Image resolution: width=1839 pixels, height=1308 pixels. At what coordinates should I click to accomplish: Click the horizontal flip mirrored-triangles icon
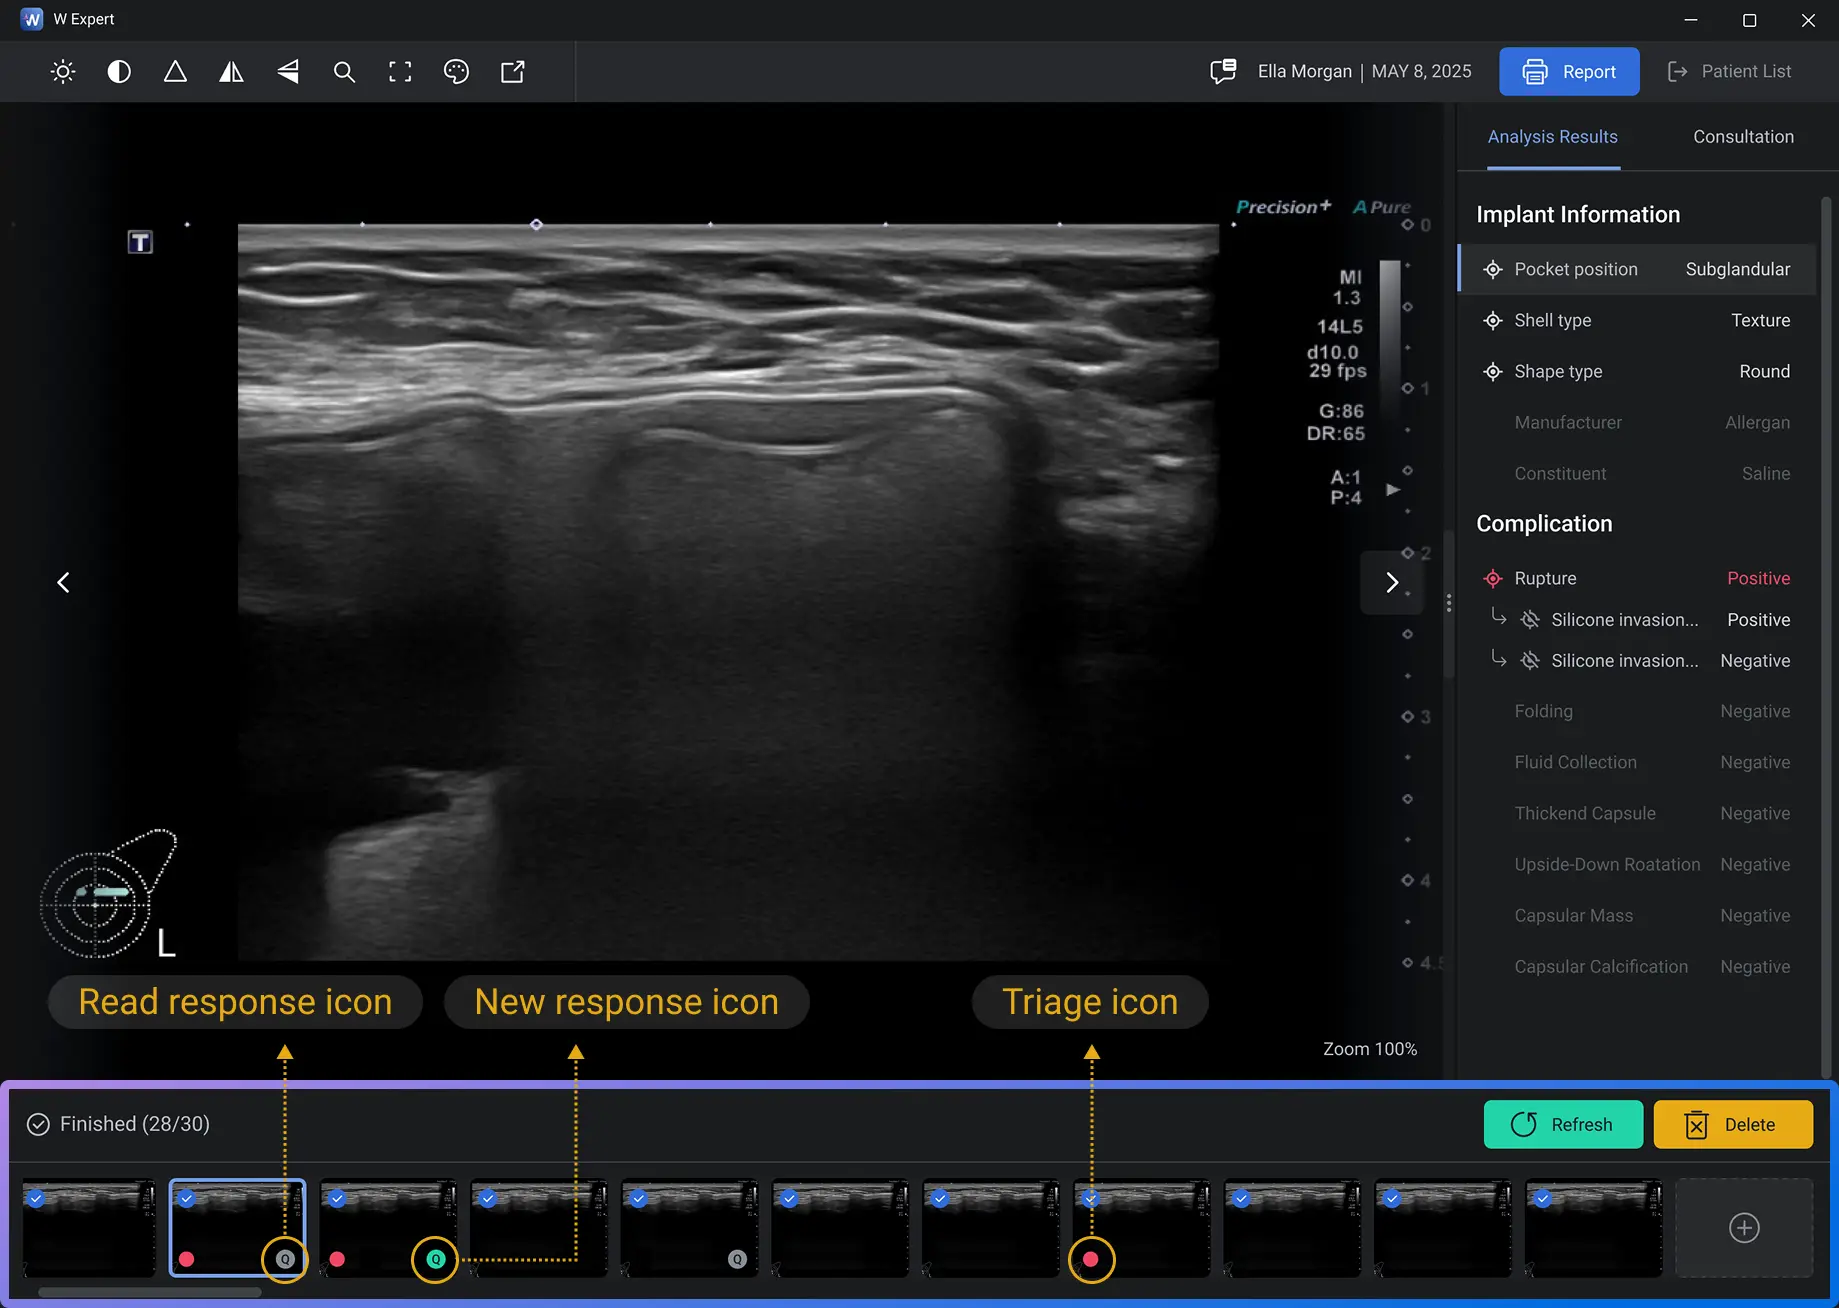231,72
